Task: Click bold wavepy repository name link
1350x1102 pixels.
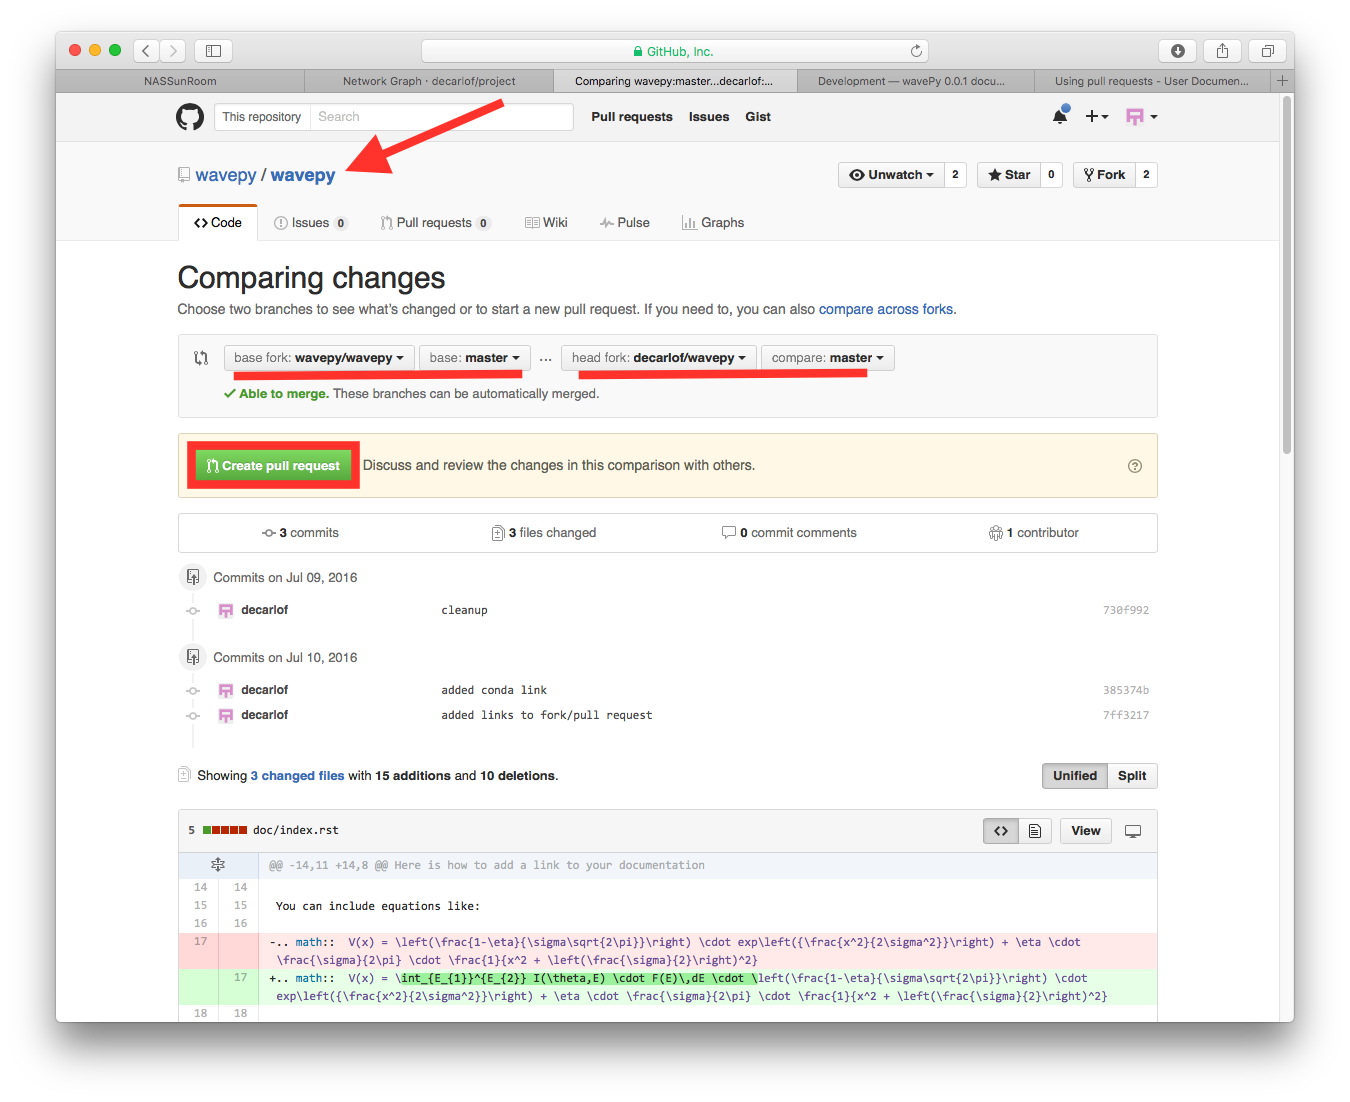Action: point(303,175)
